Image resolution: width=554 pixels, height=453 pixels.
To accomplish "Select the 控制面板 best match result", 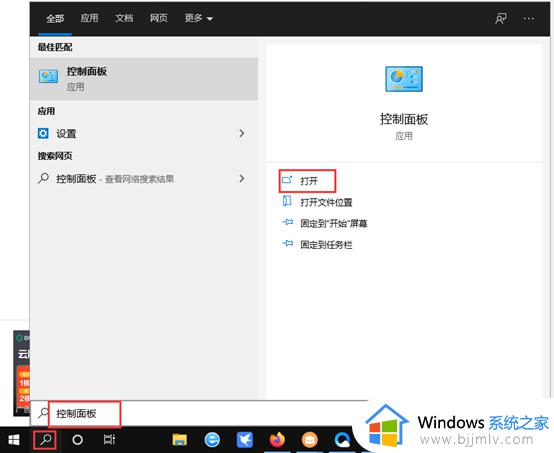I will [x=144, y=78].
